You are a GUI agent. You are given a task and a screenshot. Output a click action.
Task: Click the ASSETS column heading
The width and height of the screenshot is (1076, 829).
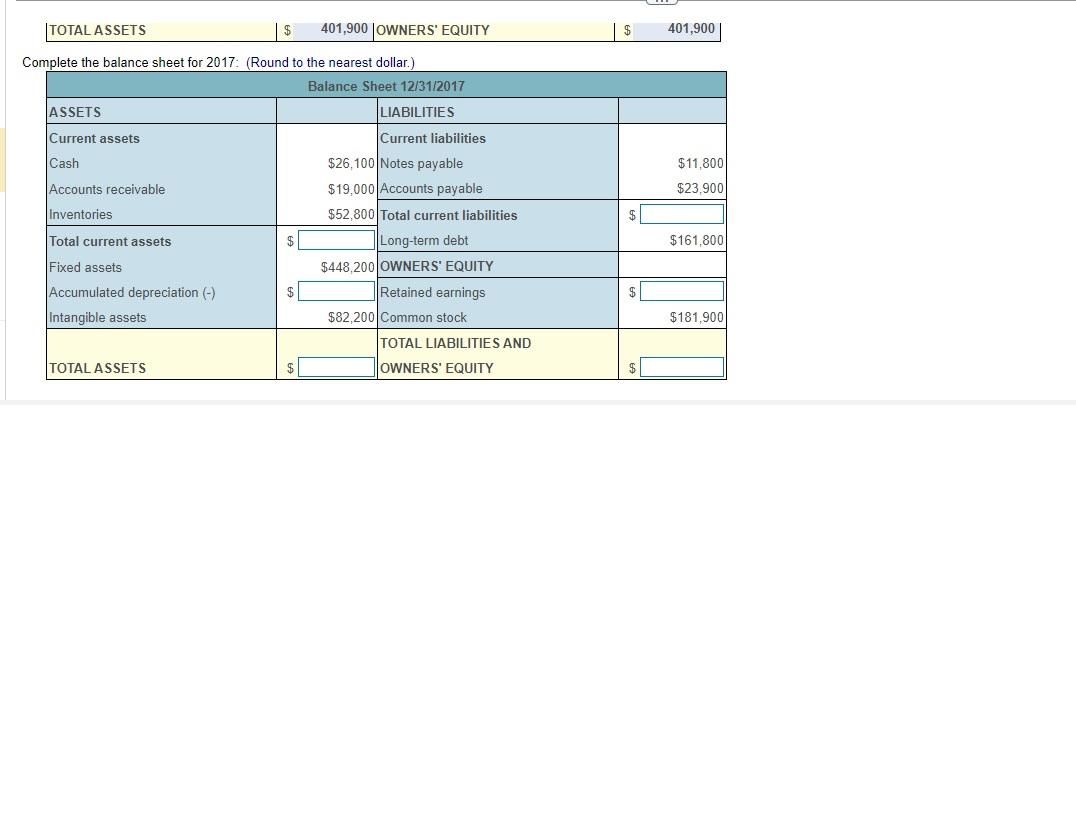[x=75, y=112]
